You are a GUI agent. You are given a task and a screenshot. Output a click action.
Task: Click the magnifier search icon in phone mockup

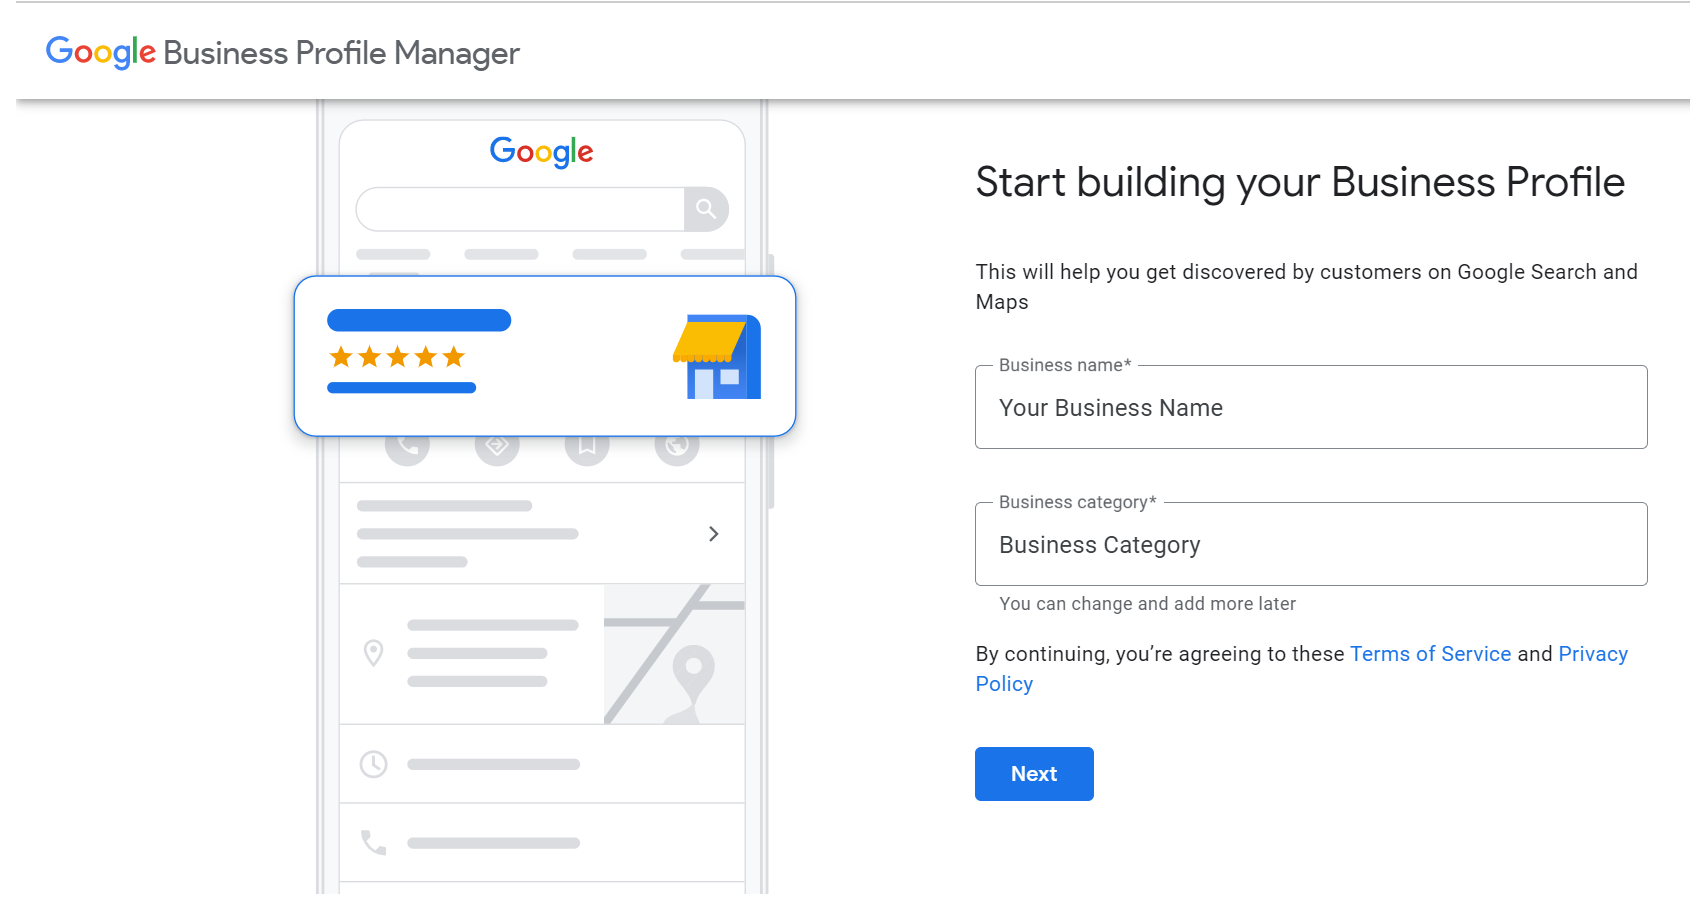point(706,209)
